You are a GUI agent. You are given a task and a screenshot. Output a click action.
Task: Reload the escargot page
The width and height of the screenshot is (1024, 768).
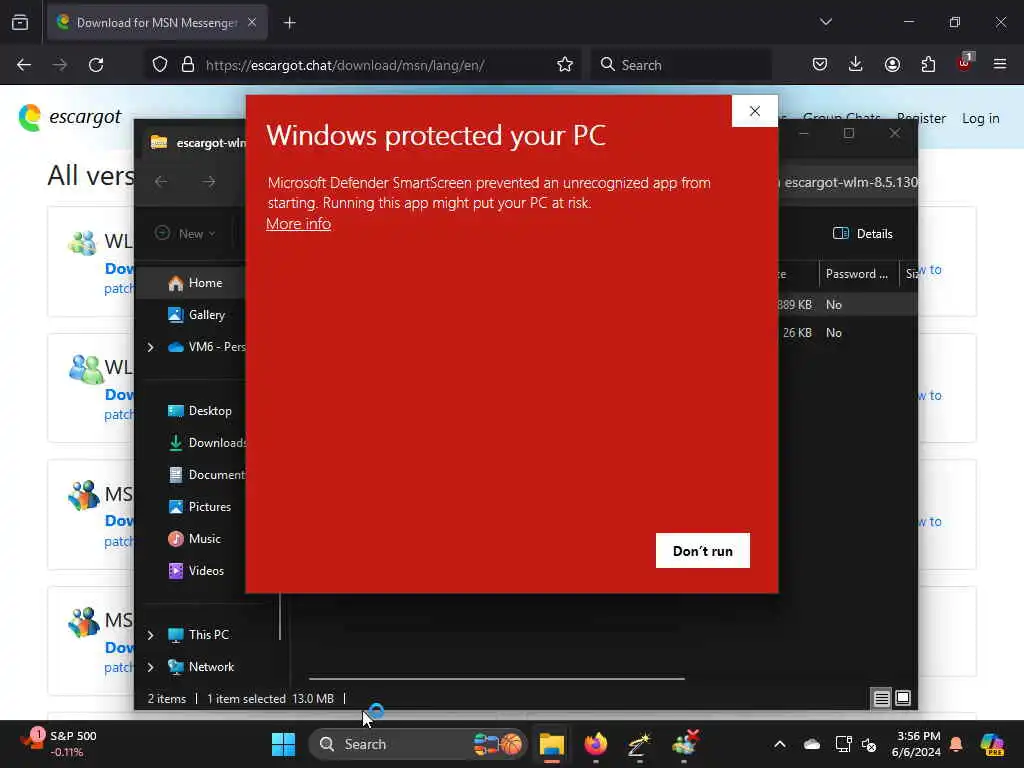96,65
